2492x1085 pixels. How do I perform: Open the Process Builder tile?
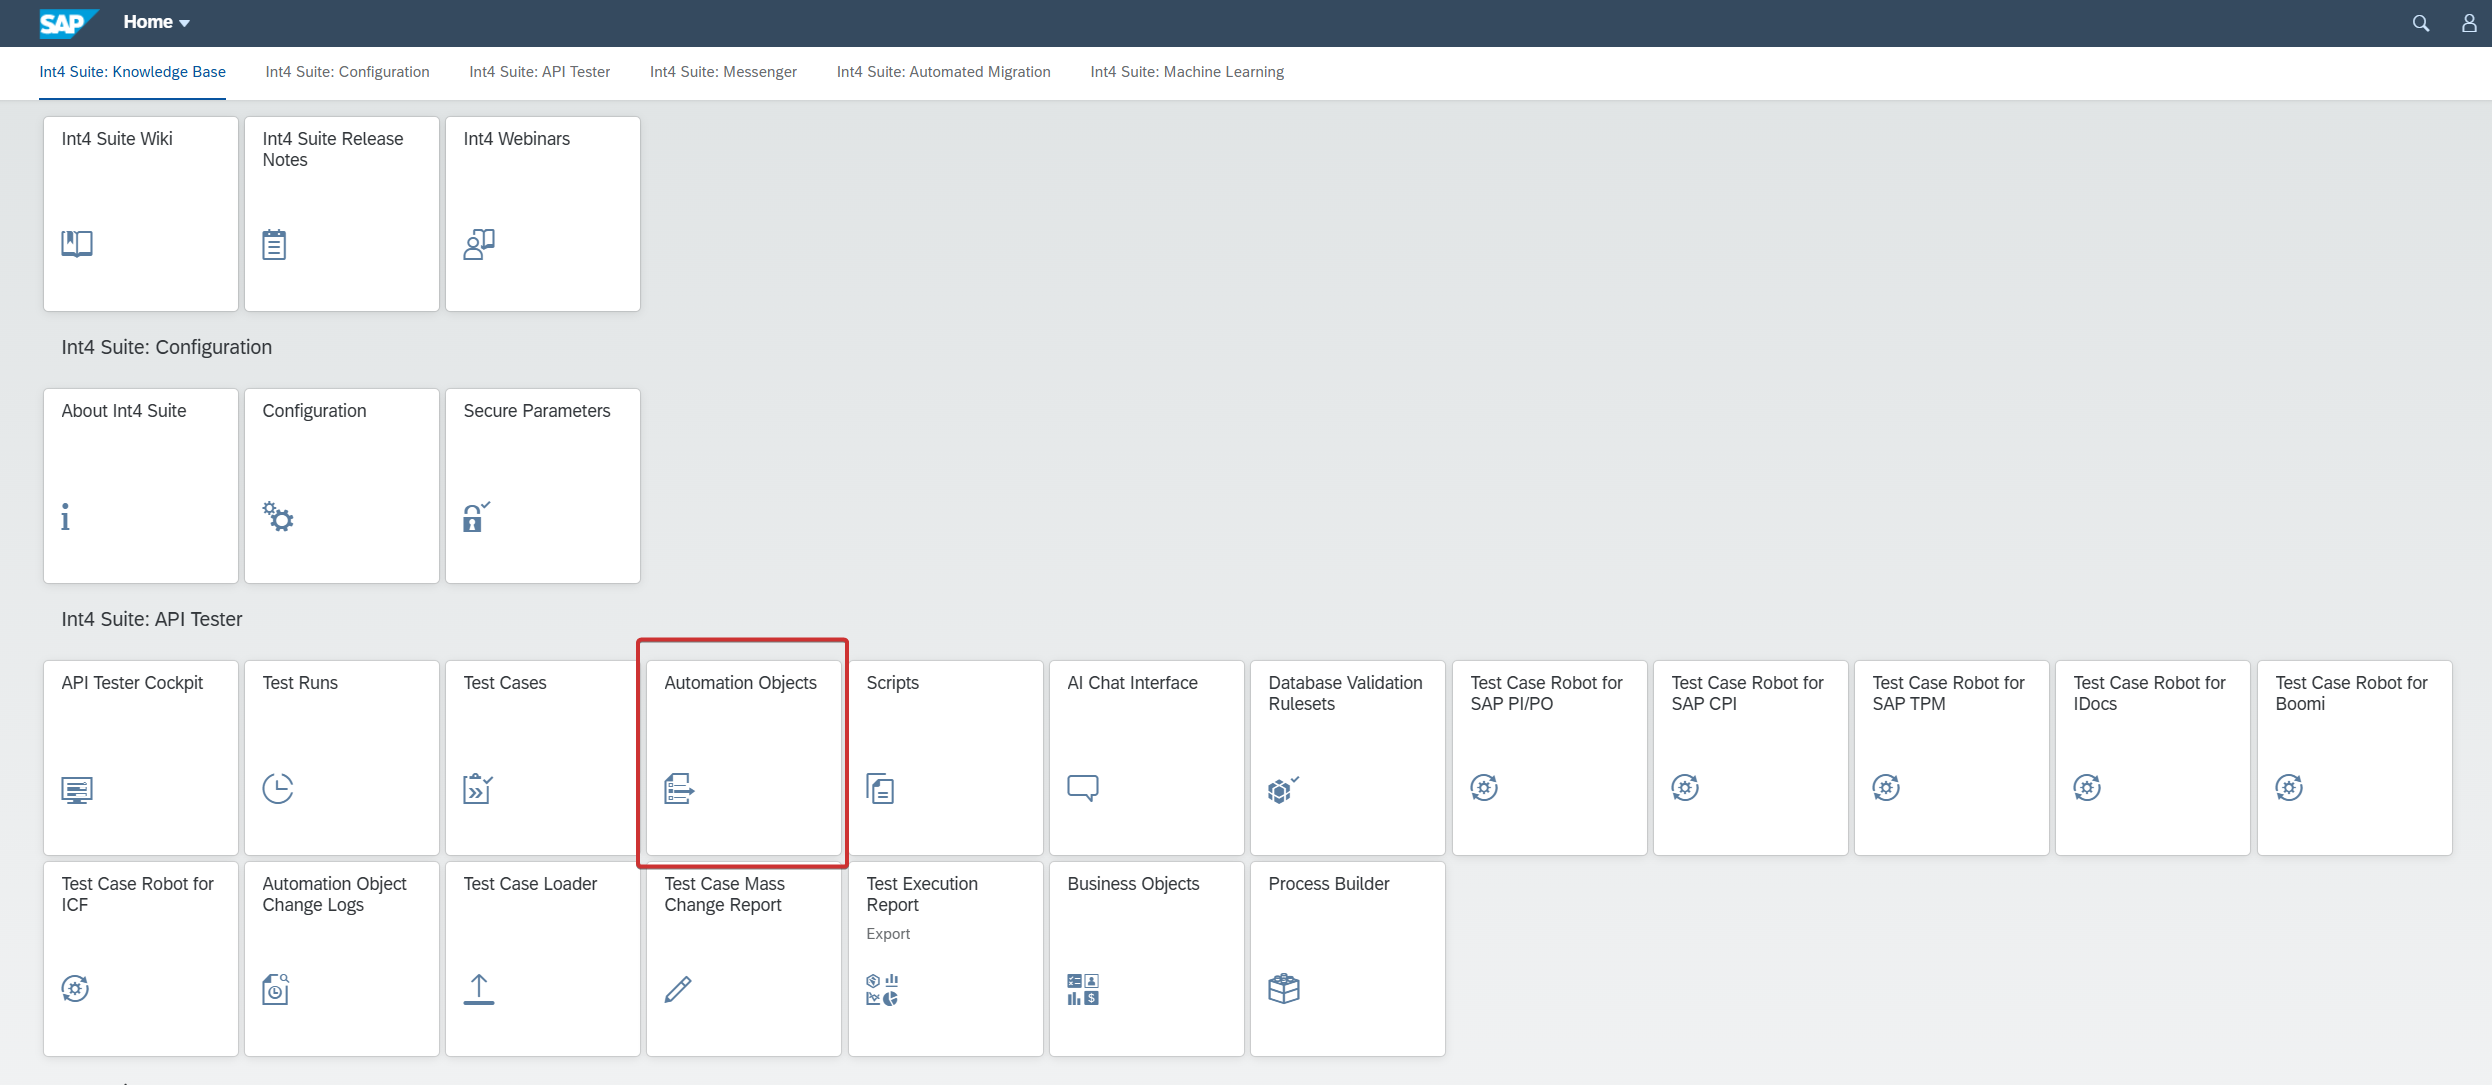coord(1347,958)
